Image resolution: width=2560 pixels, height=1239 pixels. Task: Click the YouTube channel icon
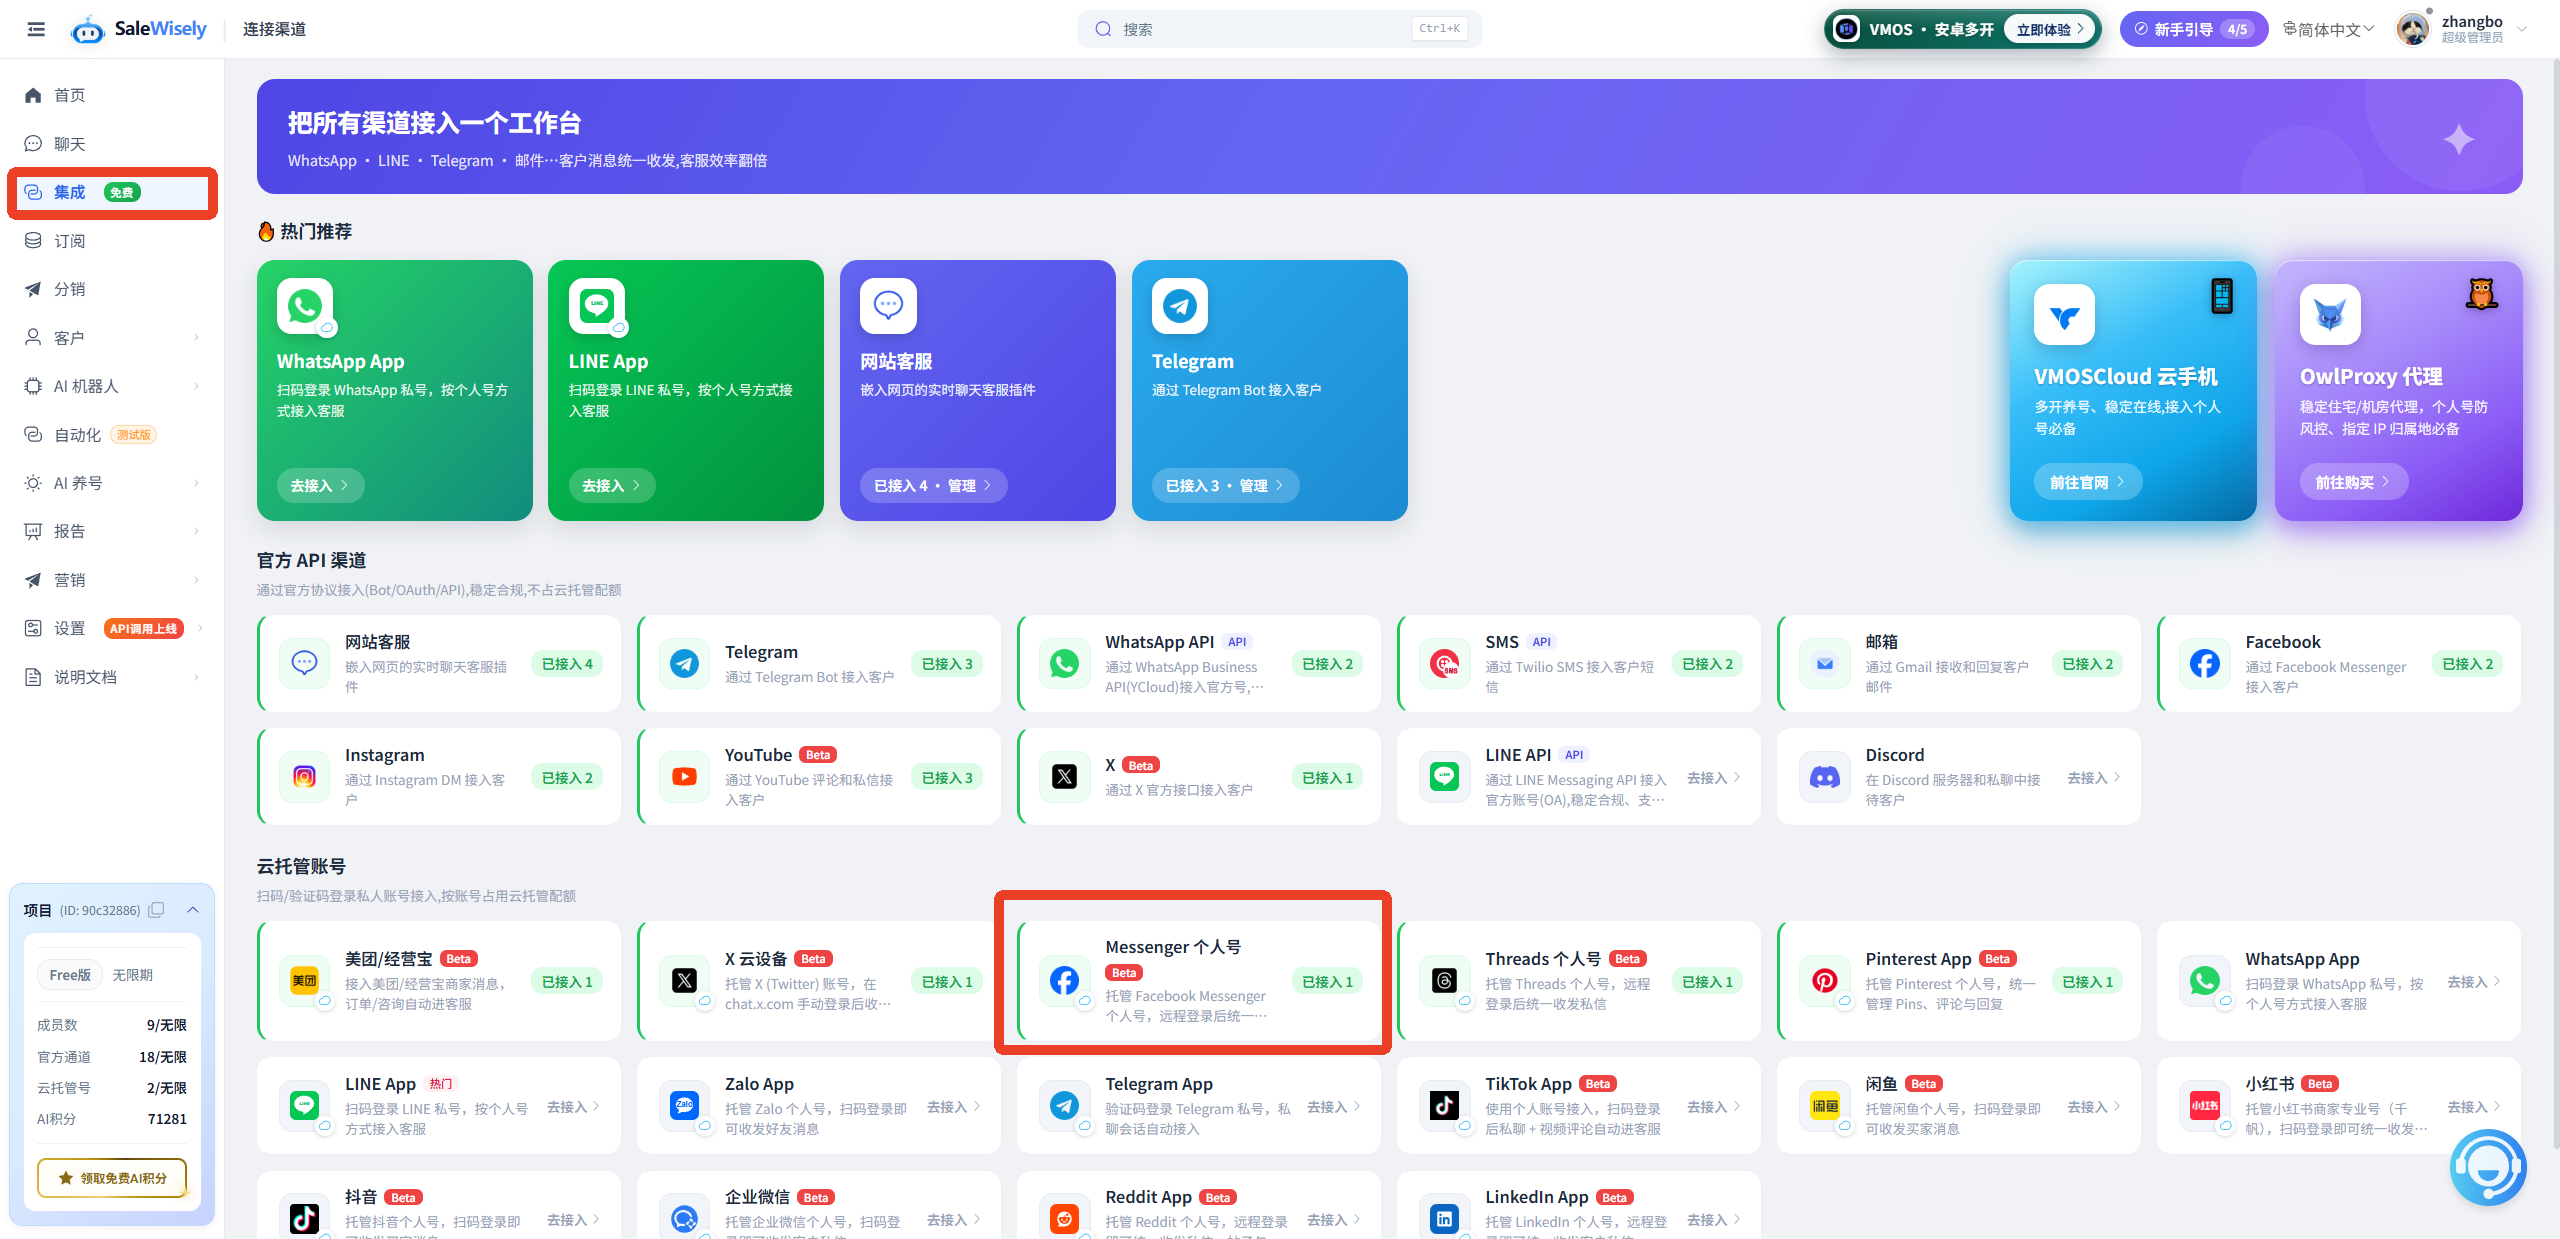pos(684,777)
